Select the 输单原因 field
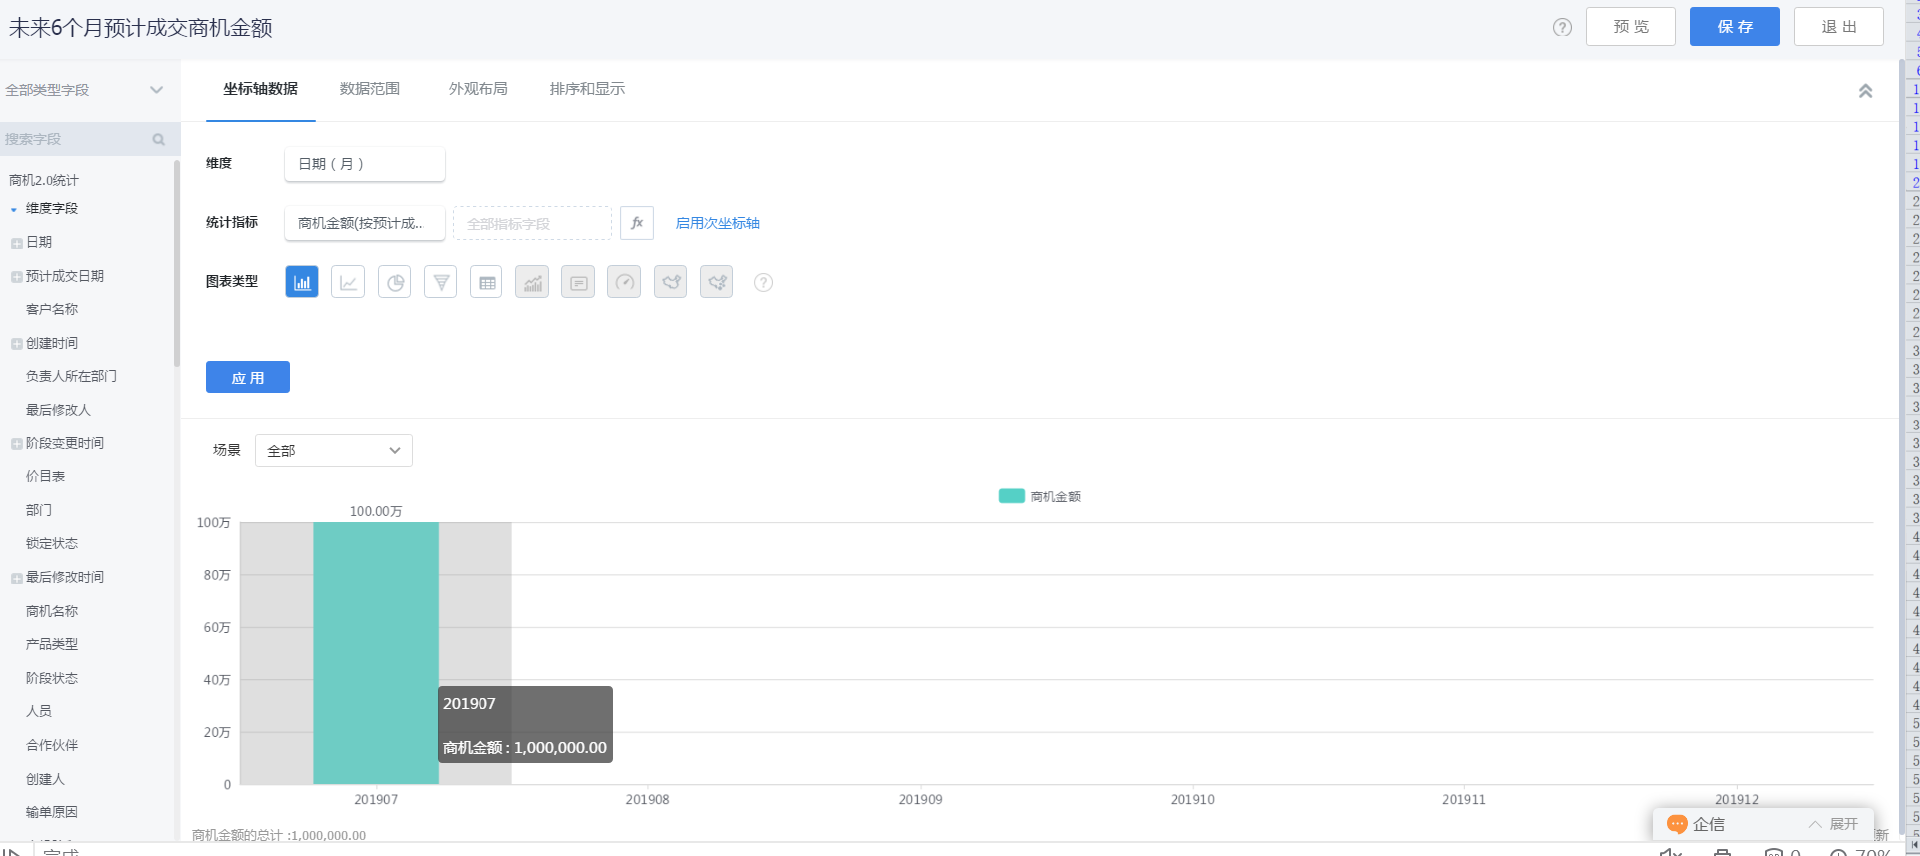 coord(52,812)
